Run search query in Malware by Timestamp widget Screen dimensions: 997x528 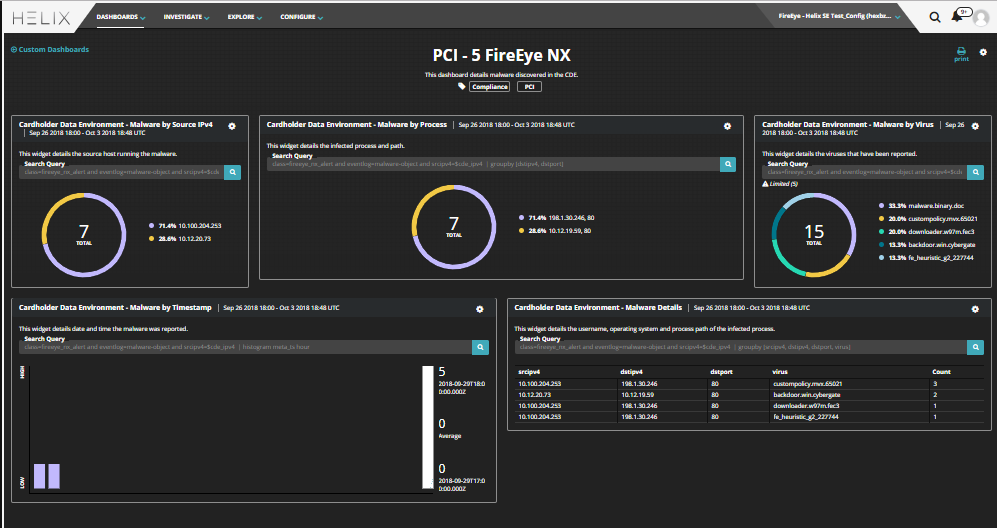480,347
